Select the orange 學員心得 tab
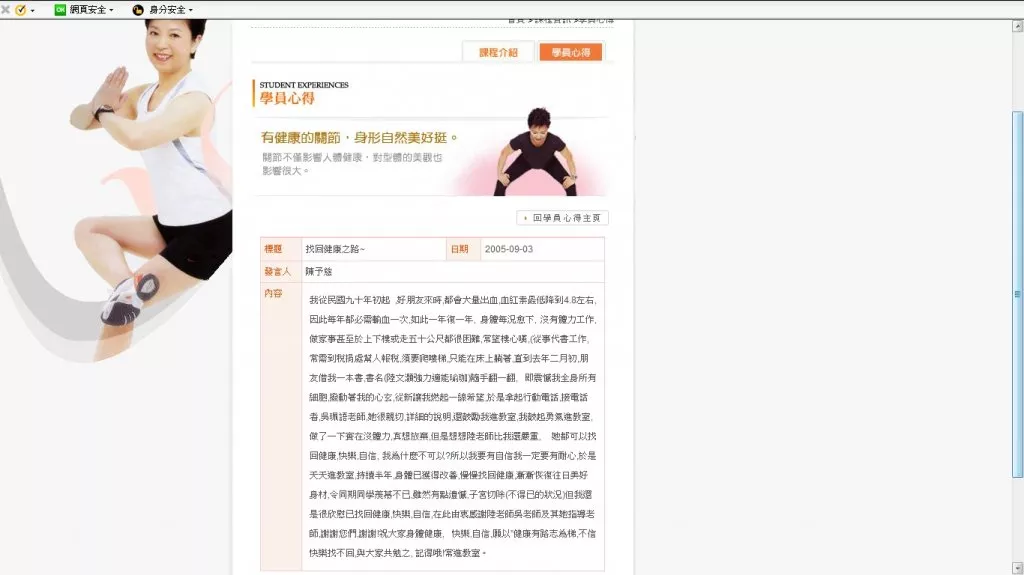1024x575 pixels. (x=571, y=52)
